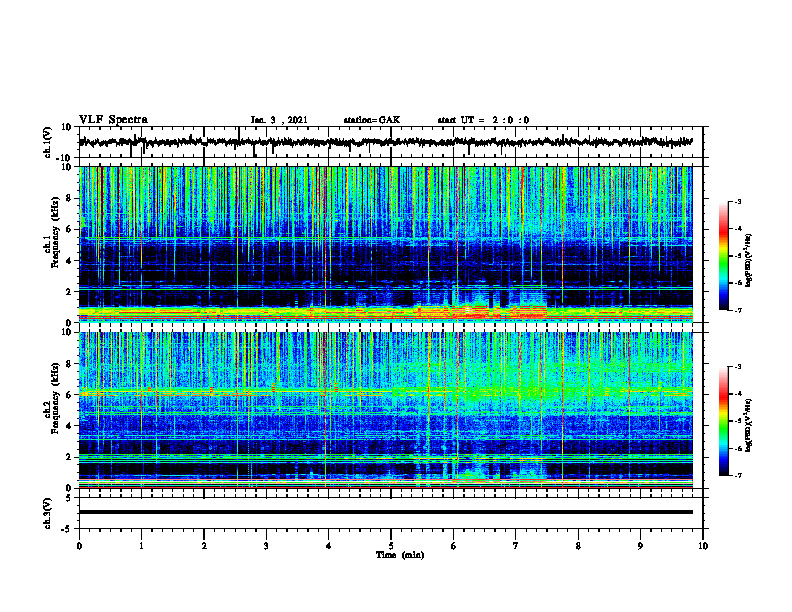Click the "8" kHz tick on ch.1 spectrogram axis
The image size is (792, 612).
(x=69, y=198)
